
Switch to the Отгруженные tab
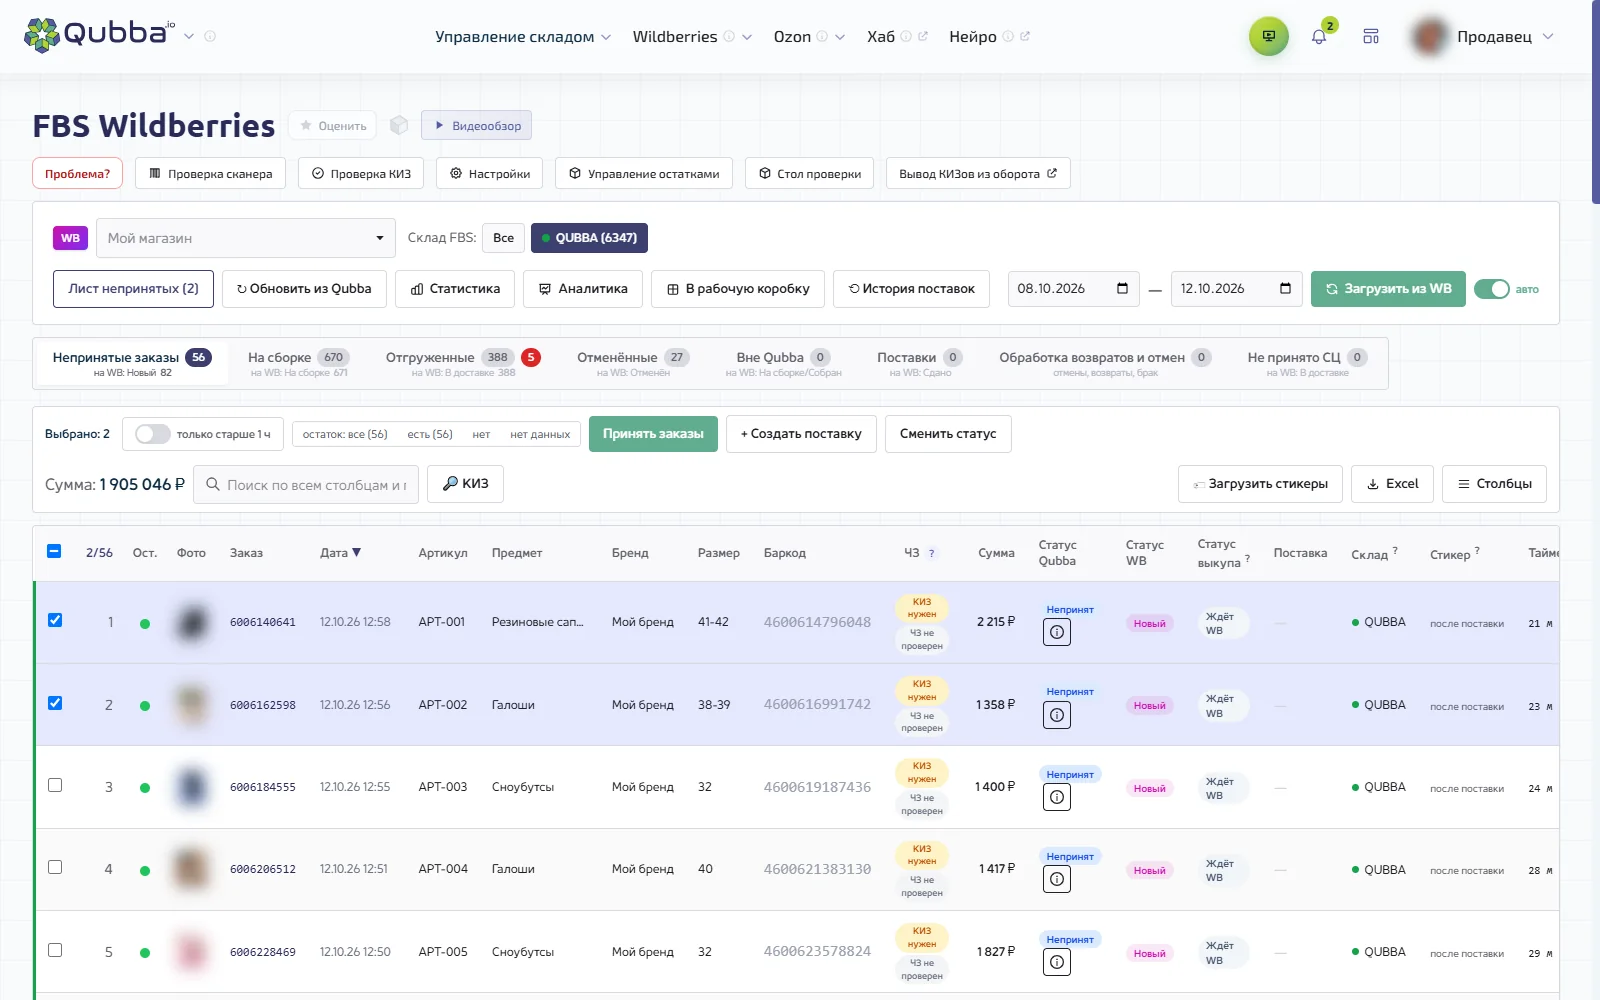click(463, 362)
